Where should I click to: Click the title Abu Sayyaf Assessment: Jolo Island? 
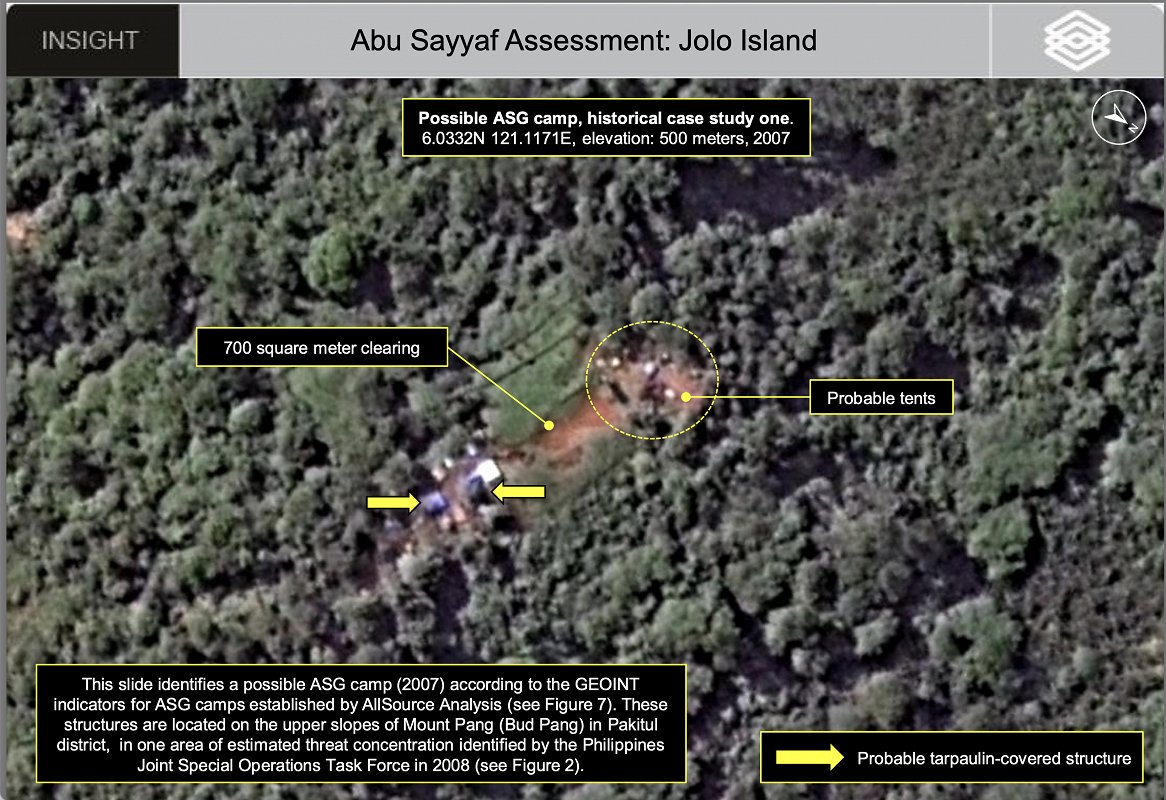point(583,41)
